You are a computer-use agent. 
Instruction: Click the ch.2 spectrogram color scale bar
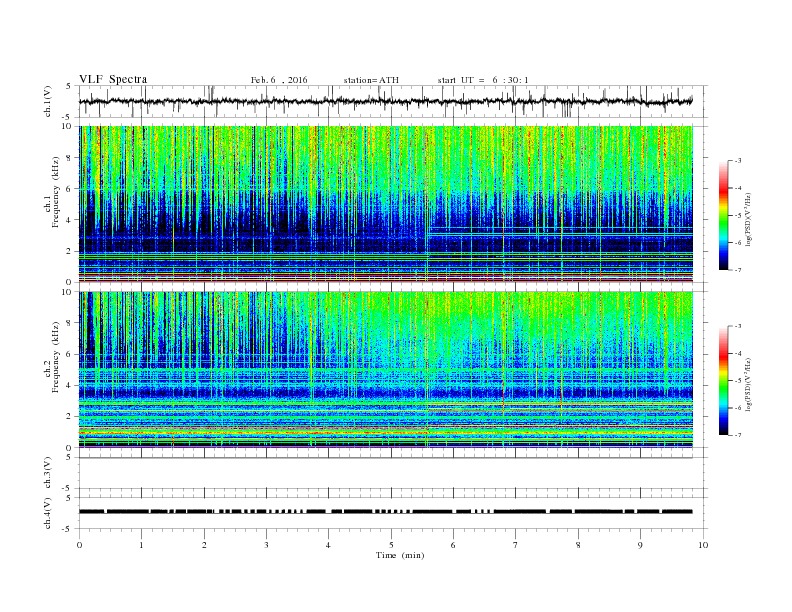tap(723, 380)
